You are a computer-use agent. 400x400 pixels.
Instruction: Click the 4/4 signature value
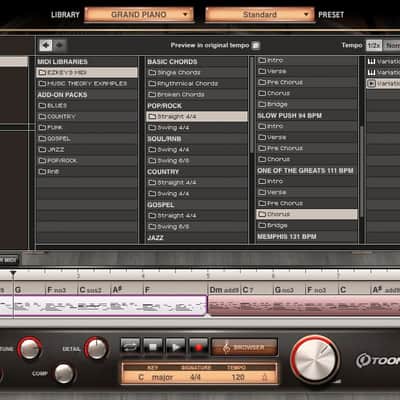195,377
